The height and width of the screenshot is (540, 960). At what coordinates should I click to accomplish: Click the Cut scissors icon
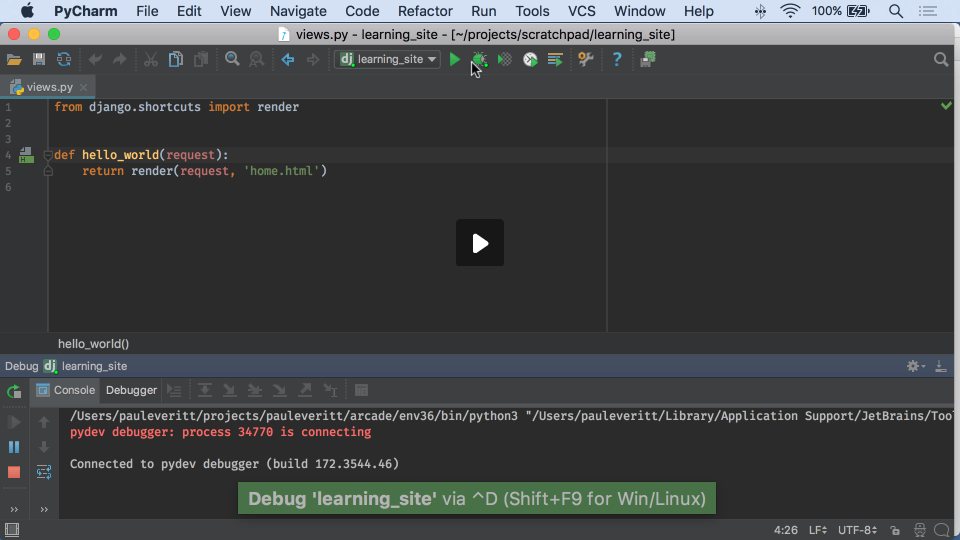click(151, 59)
